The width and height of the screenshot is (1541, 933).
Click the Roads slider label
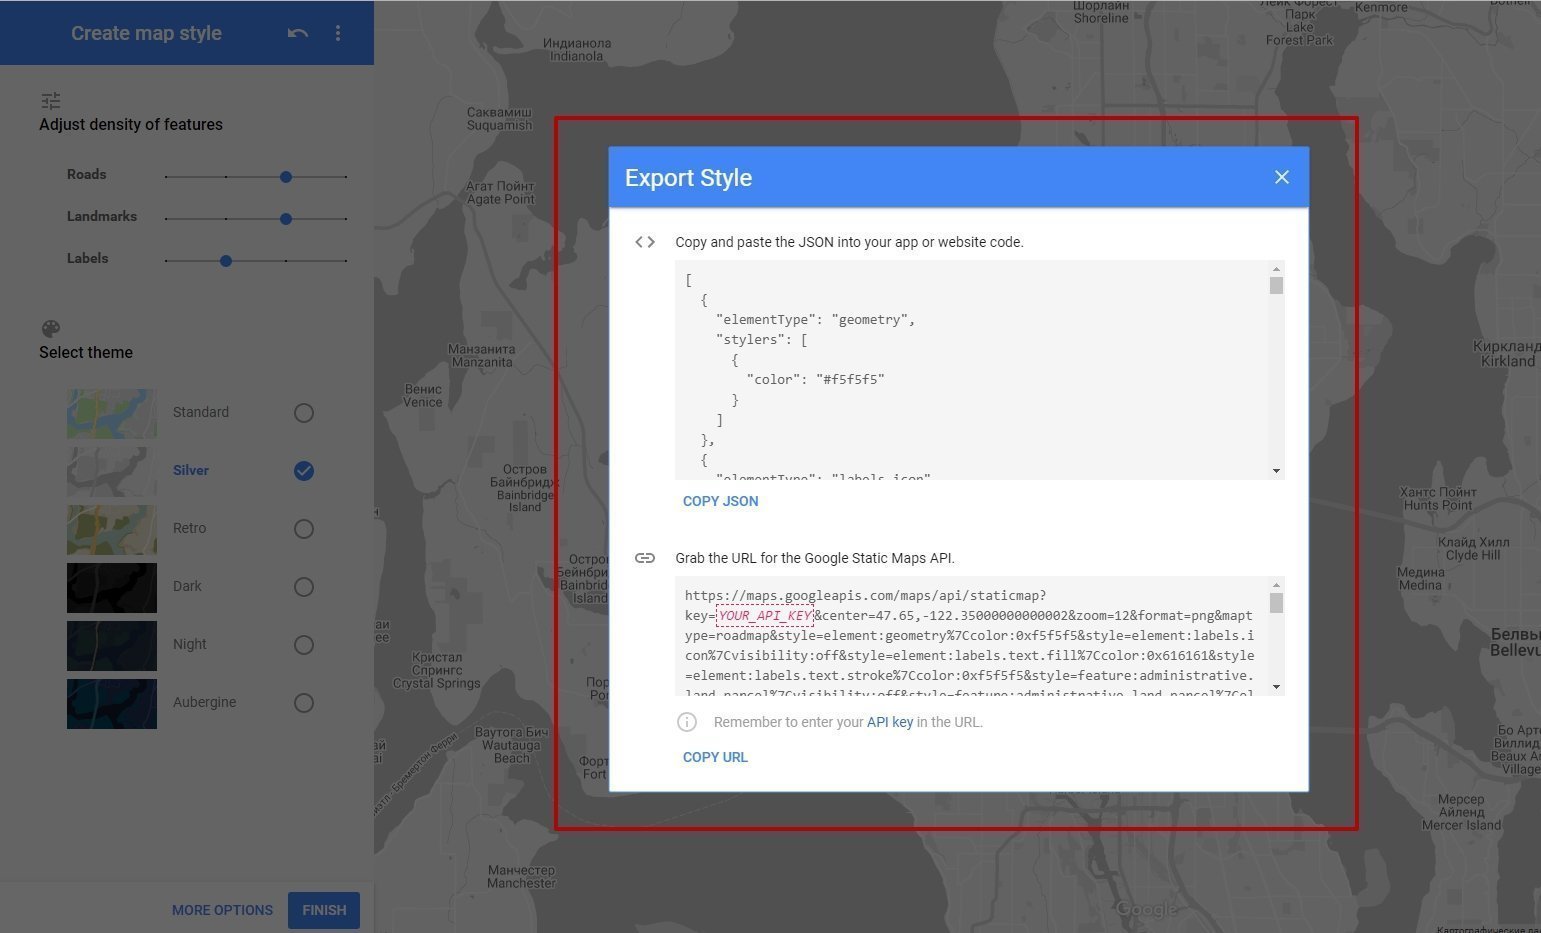(x=86, y=174)
